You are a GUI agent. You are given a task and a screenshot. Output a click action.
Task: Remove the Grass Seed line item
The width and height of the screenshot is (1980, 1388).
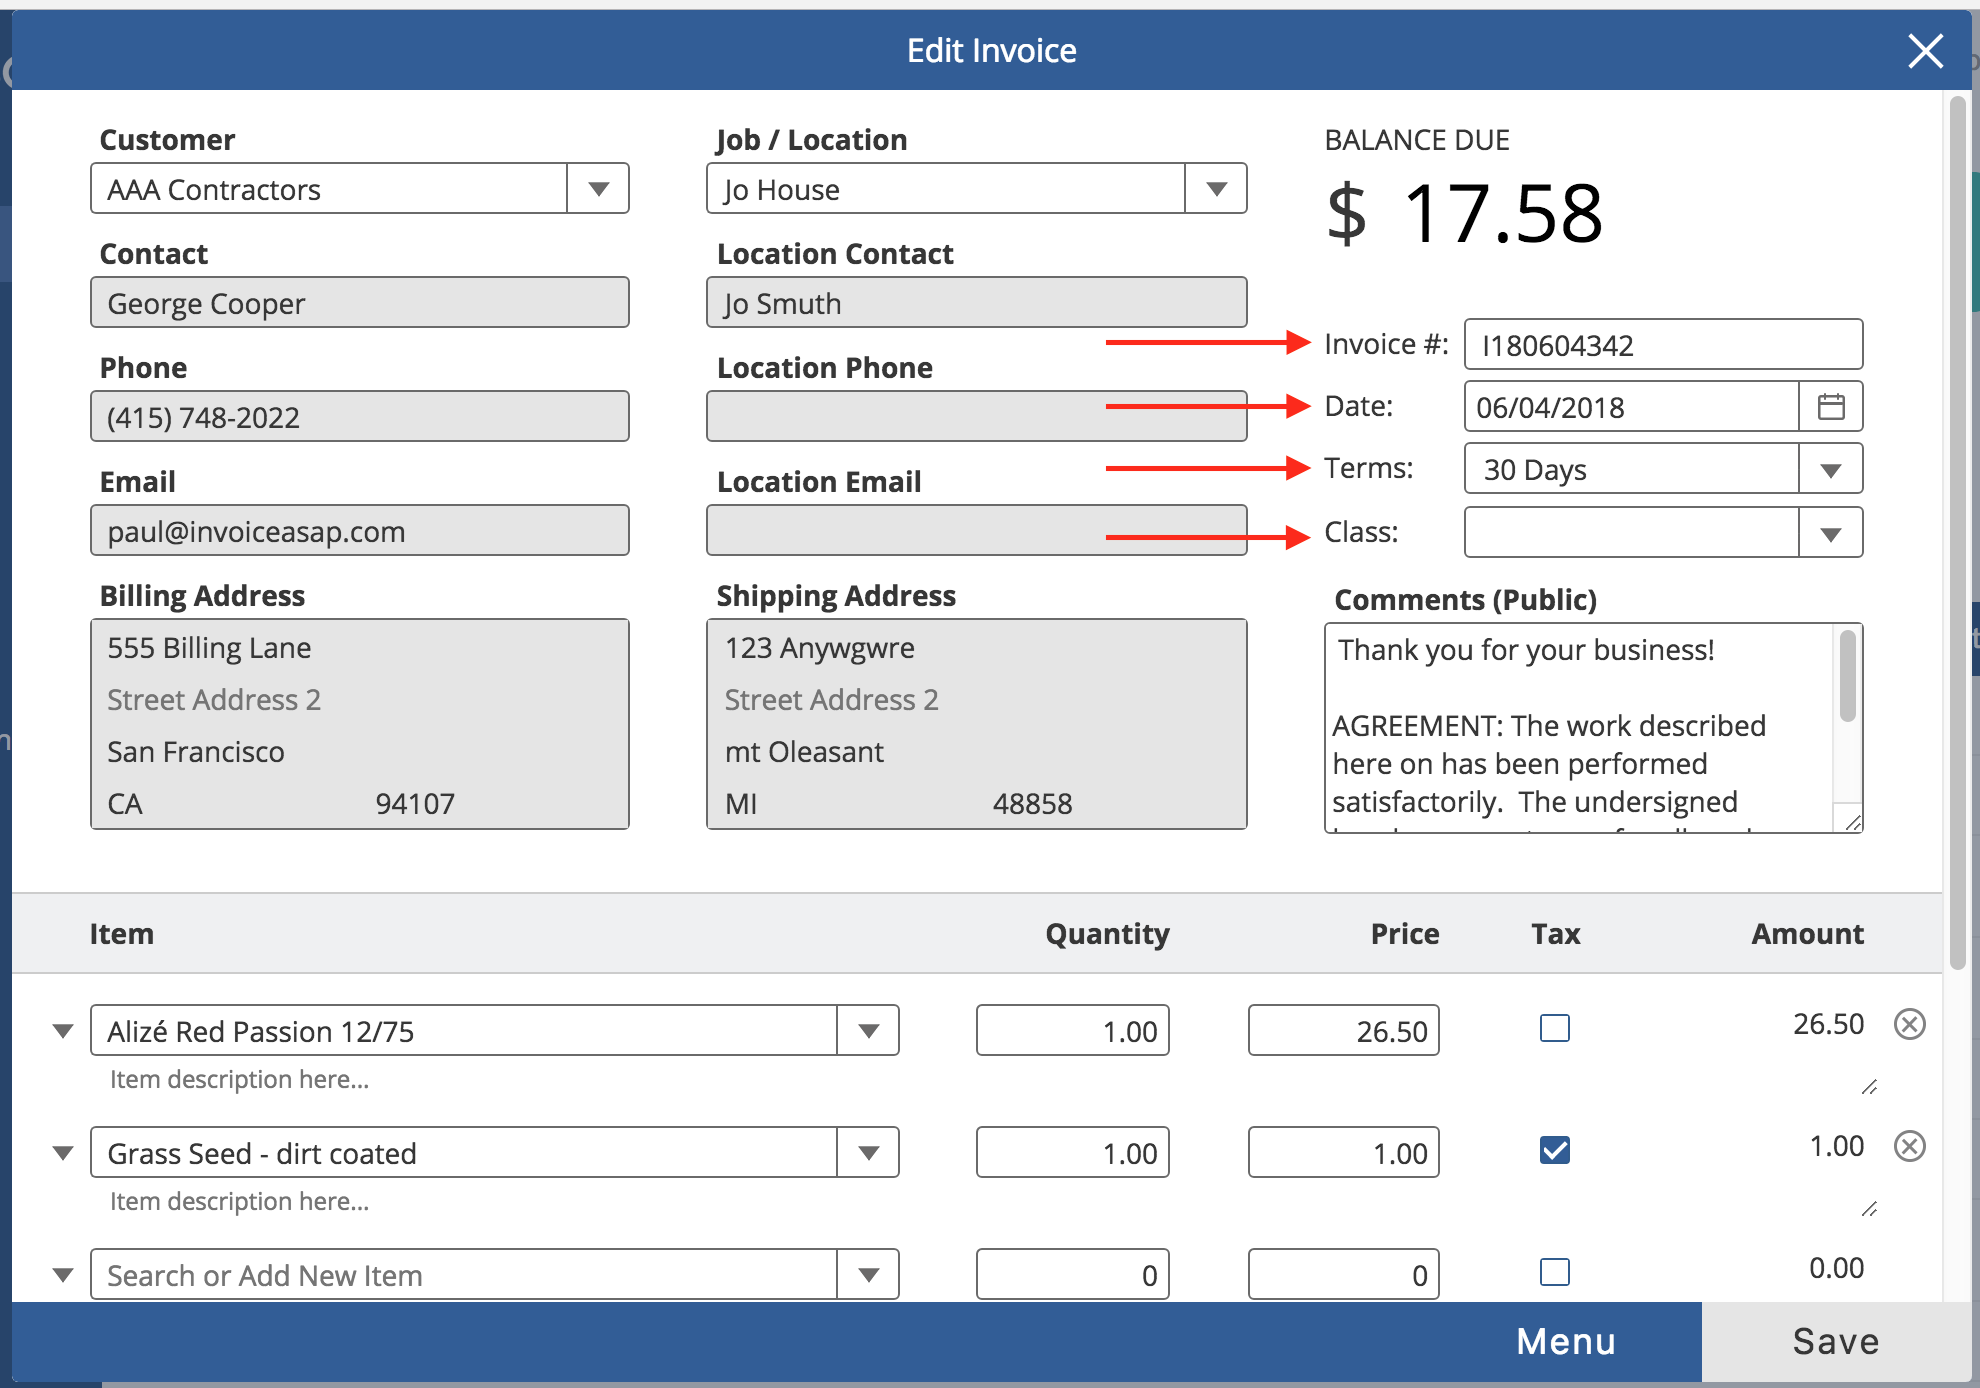tap(1910, 1146)
